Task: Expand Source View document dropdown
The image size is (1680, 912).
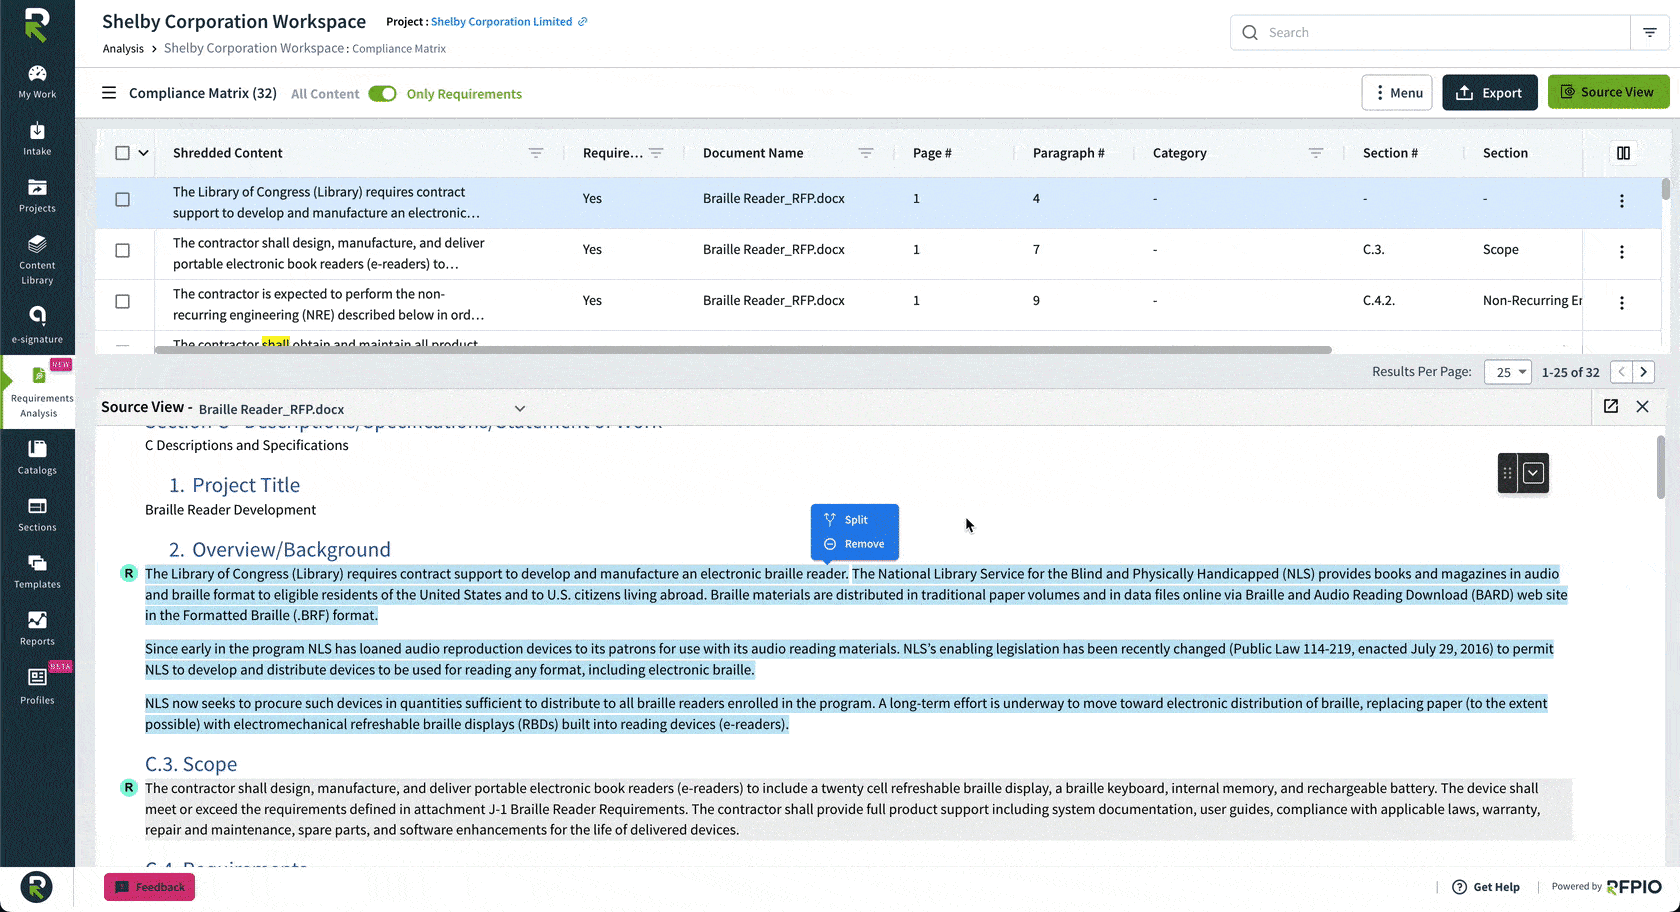Action: tap(520, 408)
